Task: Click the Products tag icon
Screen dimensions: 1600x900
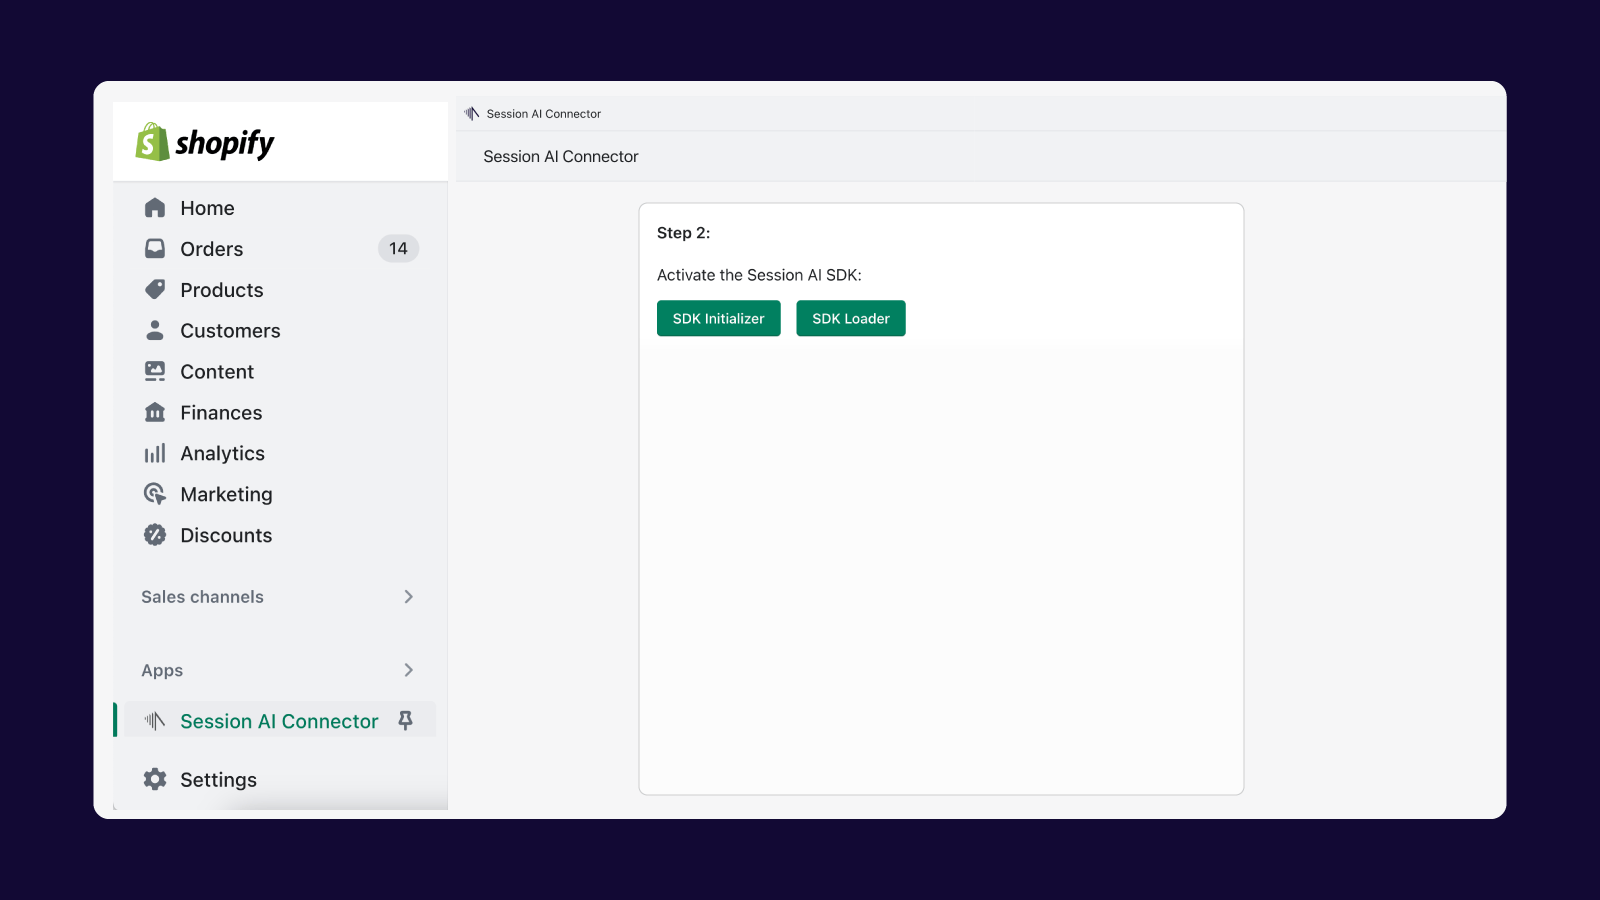Action: pos(155,289)
